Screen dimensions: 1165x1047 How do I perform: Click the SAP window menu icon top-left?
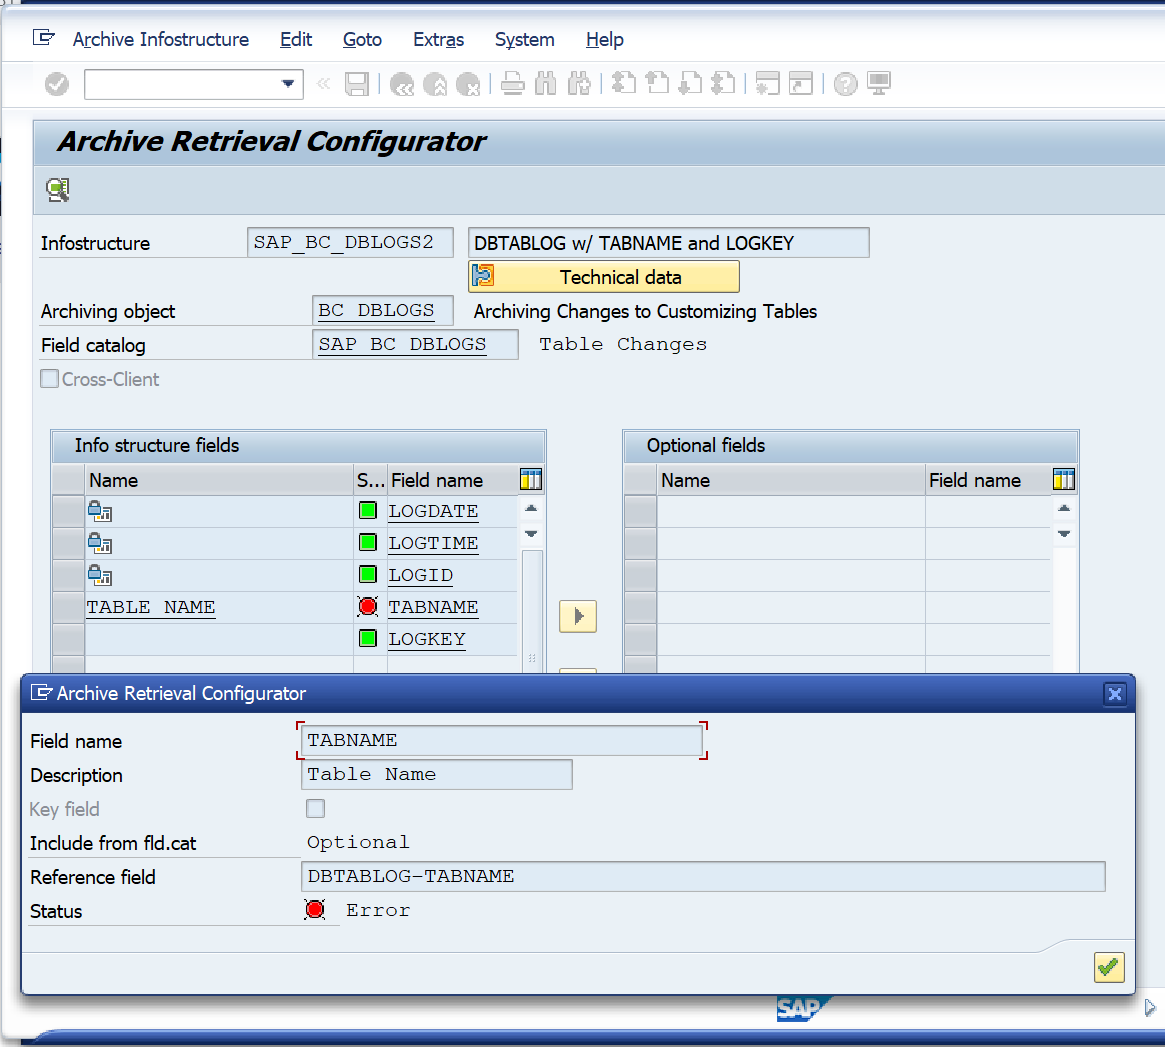(44, 38)
